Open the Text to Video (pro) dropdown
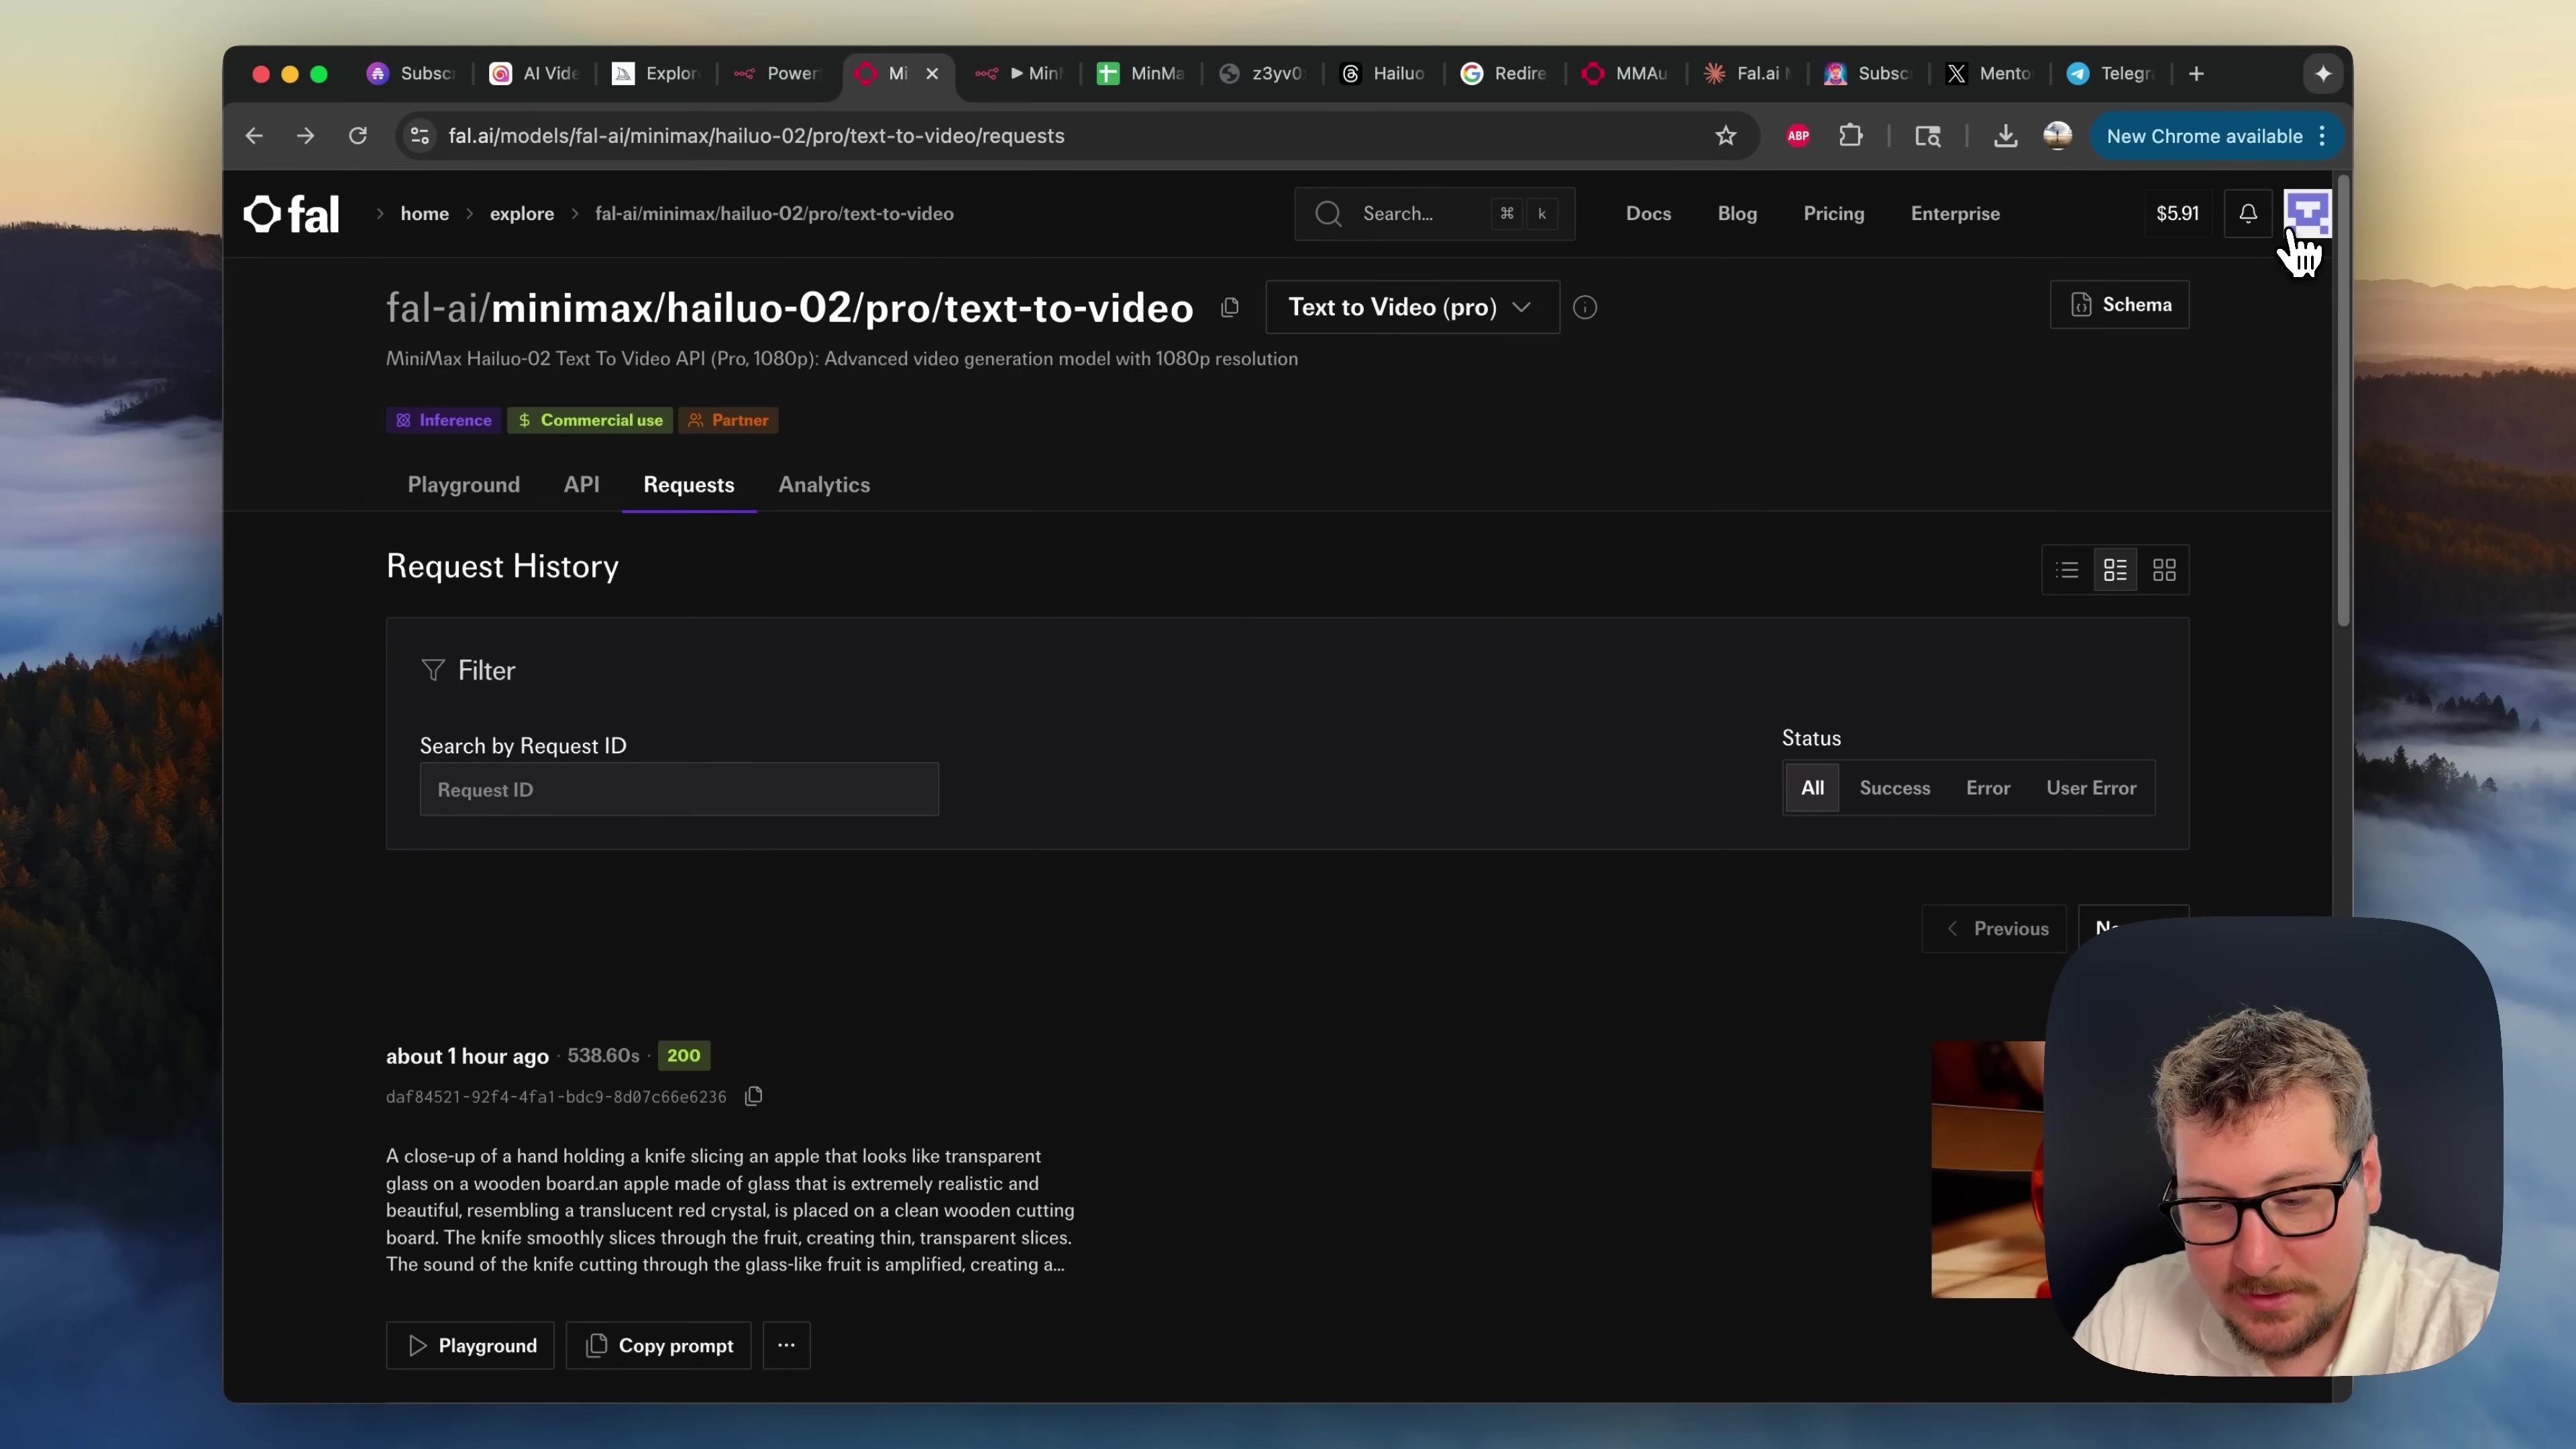 (1412, 308)
